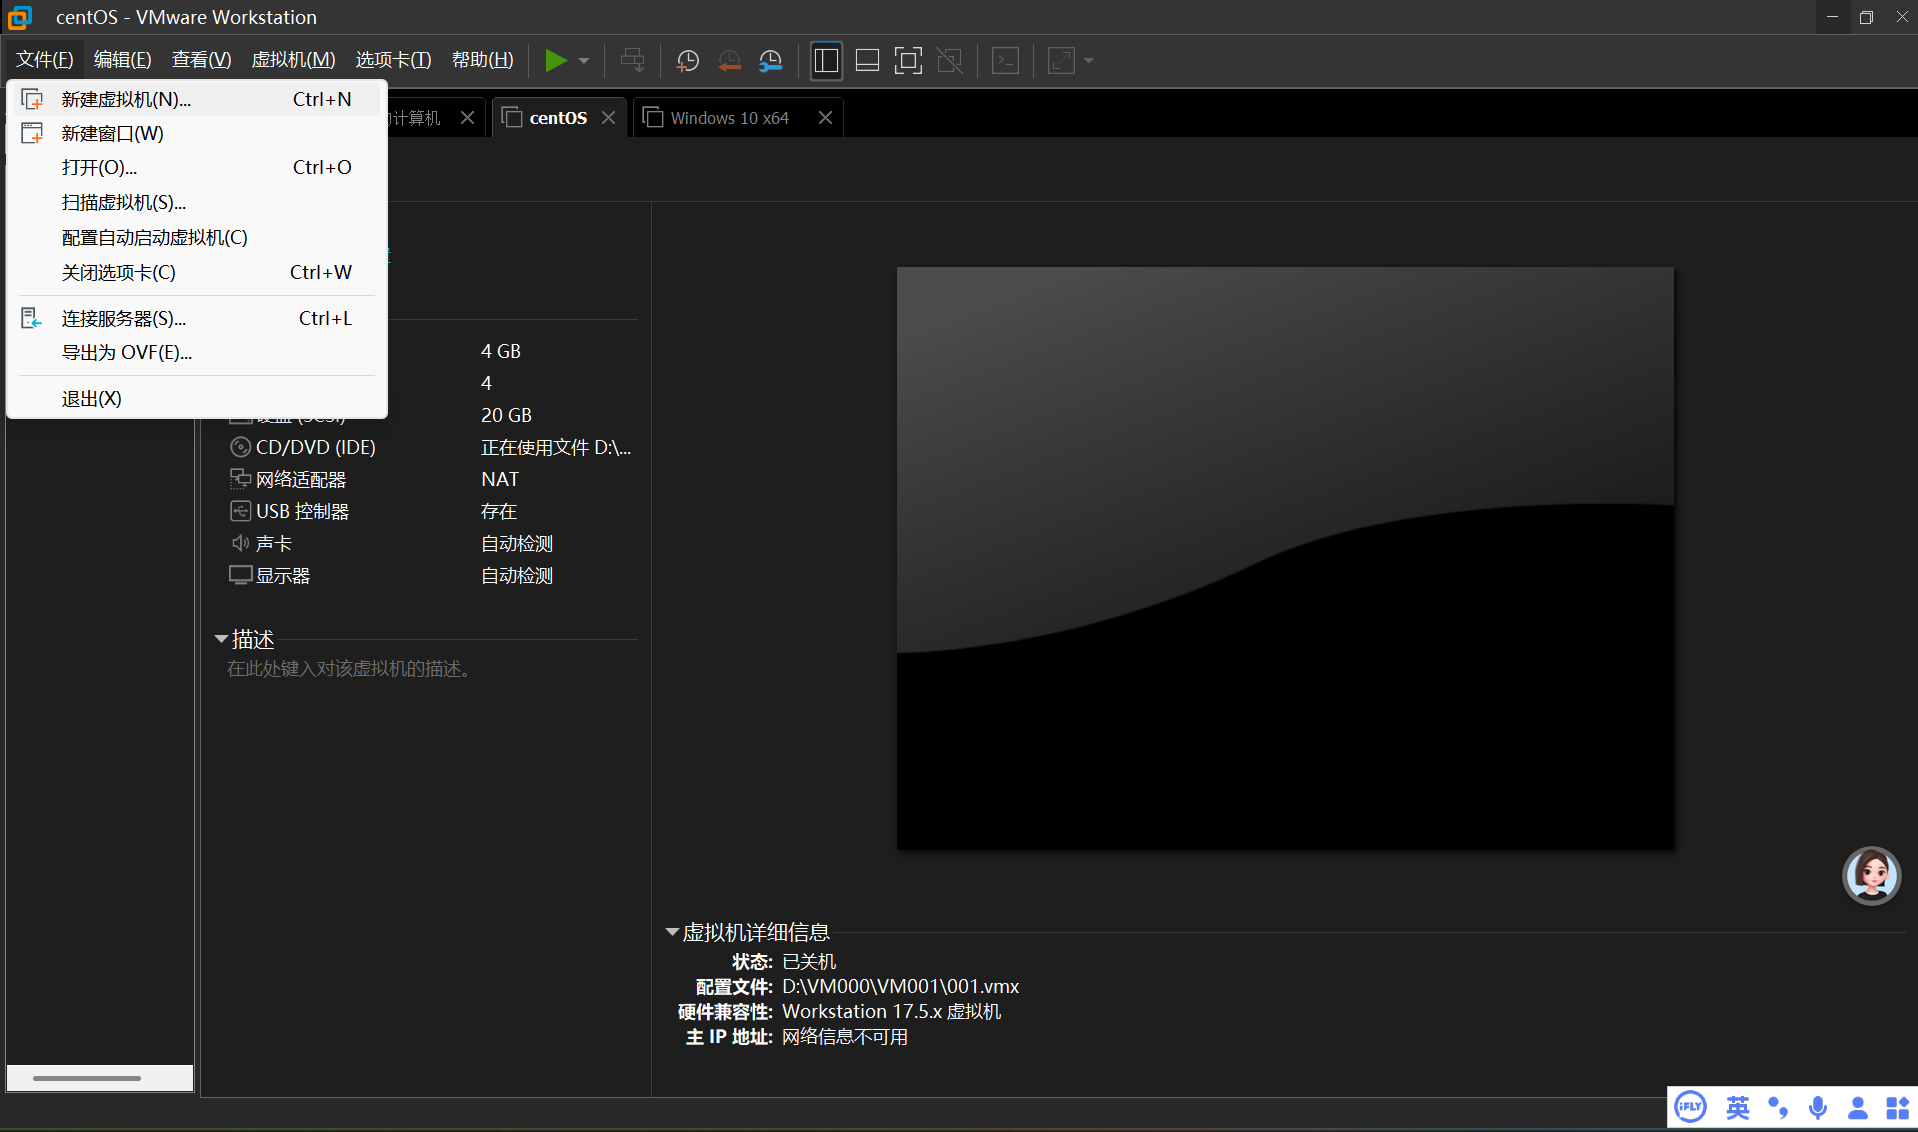Revert the VM to its previous snapshot
This screenshot has width=1918, height=1132.
729,61
